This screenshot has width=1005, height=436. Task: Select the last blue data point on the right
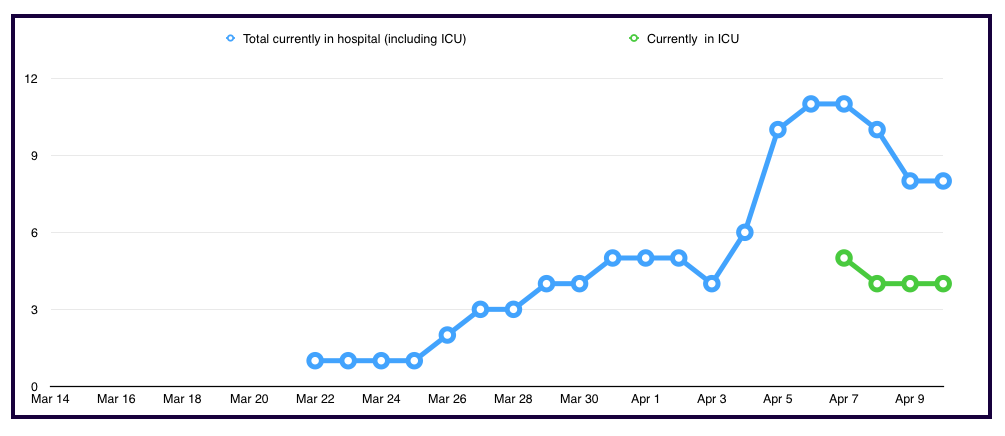point(943,181)
